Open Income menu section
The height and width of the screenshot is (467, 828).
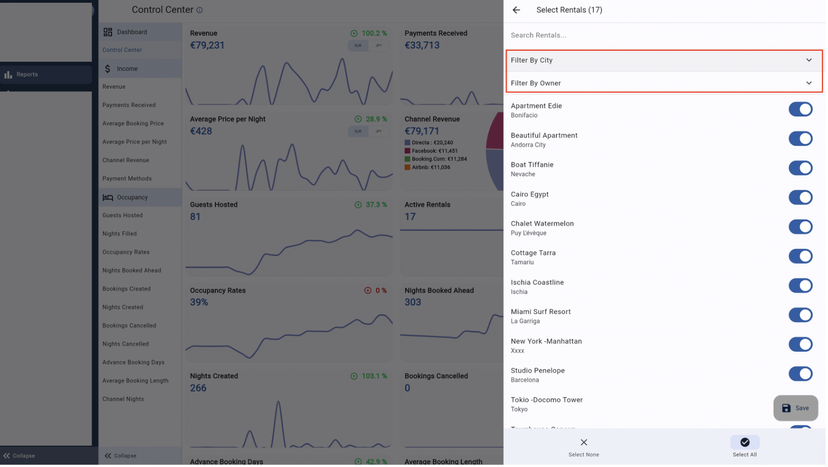140,69
